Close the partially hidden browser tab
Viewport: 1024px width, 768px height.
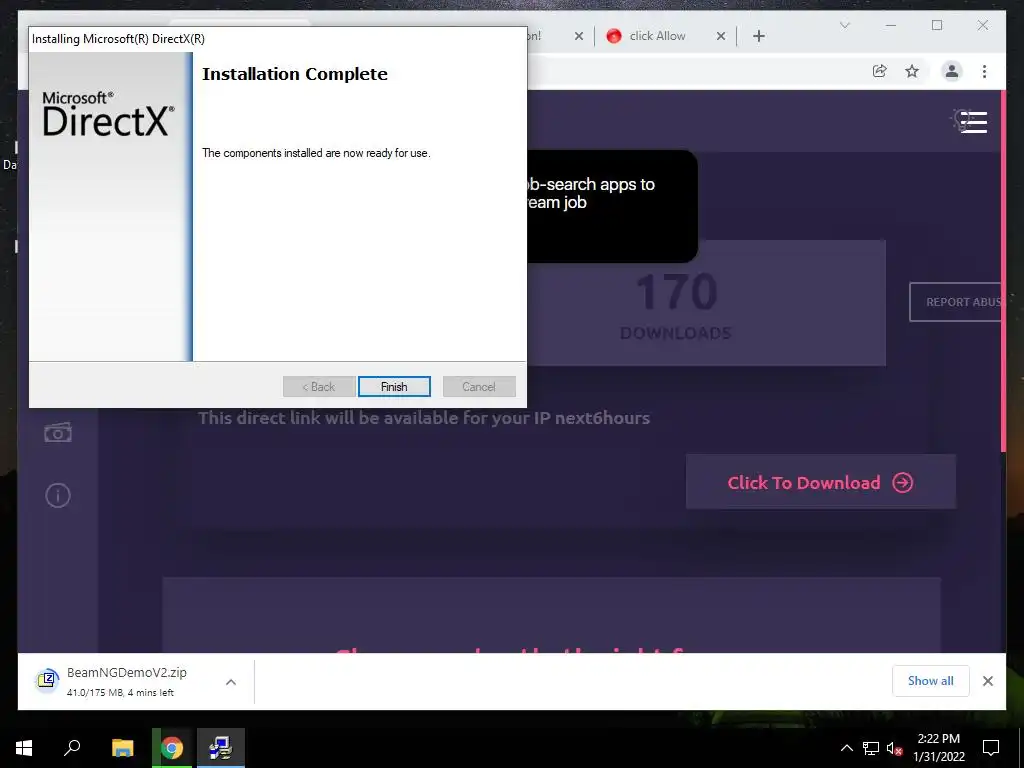[579, 36]
